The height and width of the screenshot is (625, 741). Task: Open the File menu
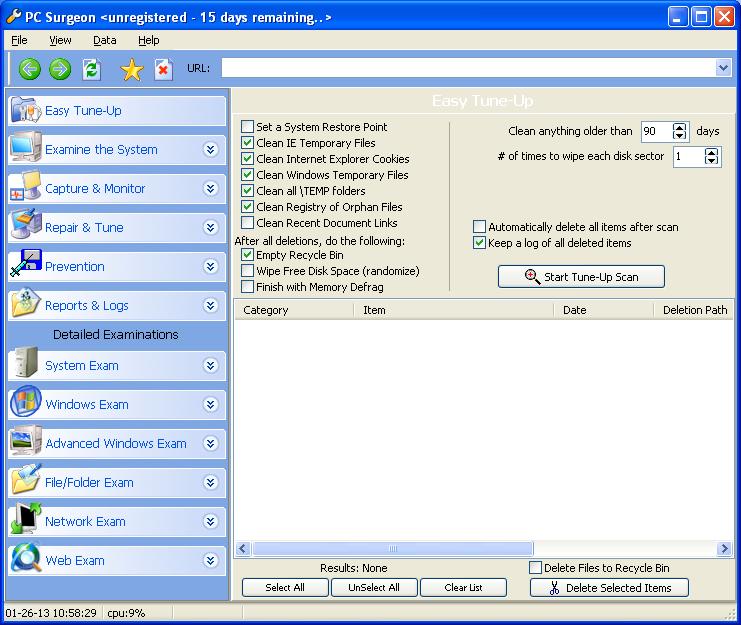click(19, 41)
